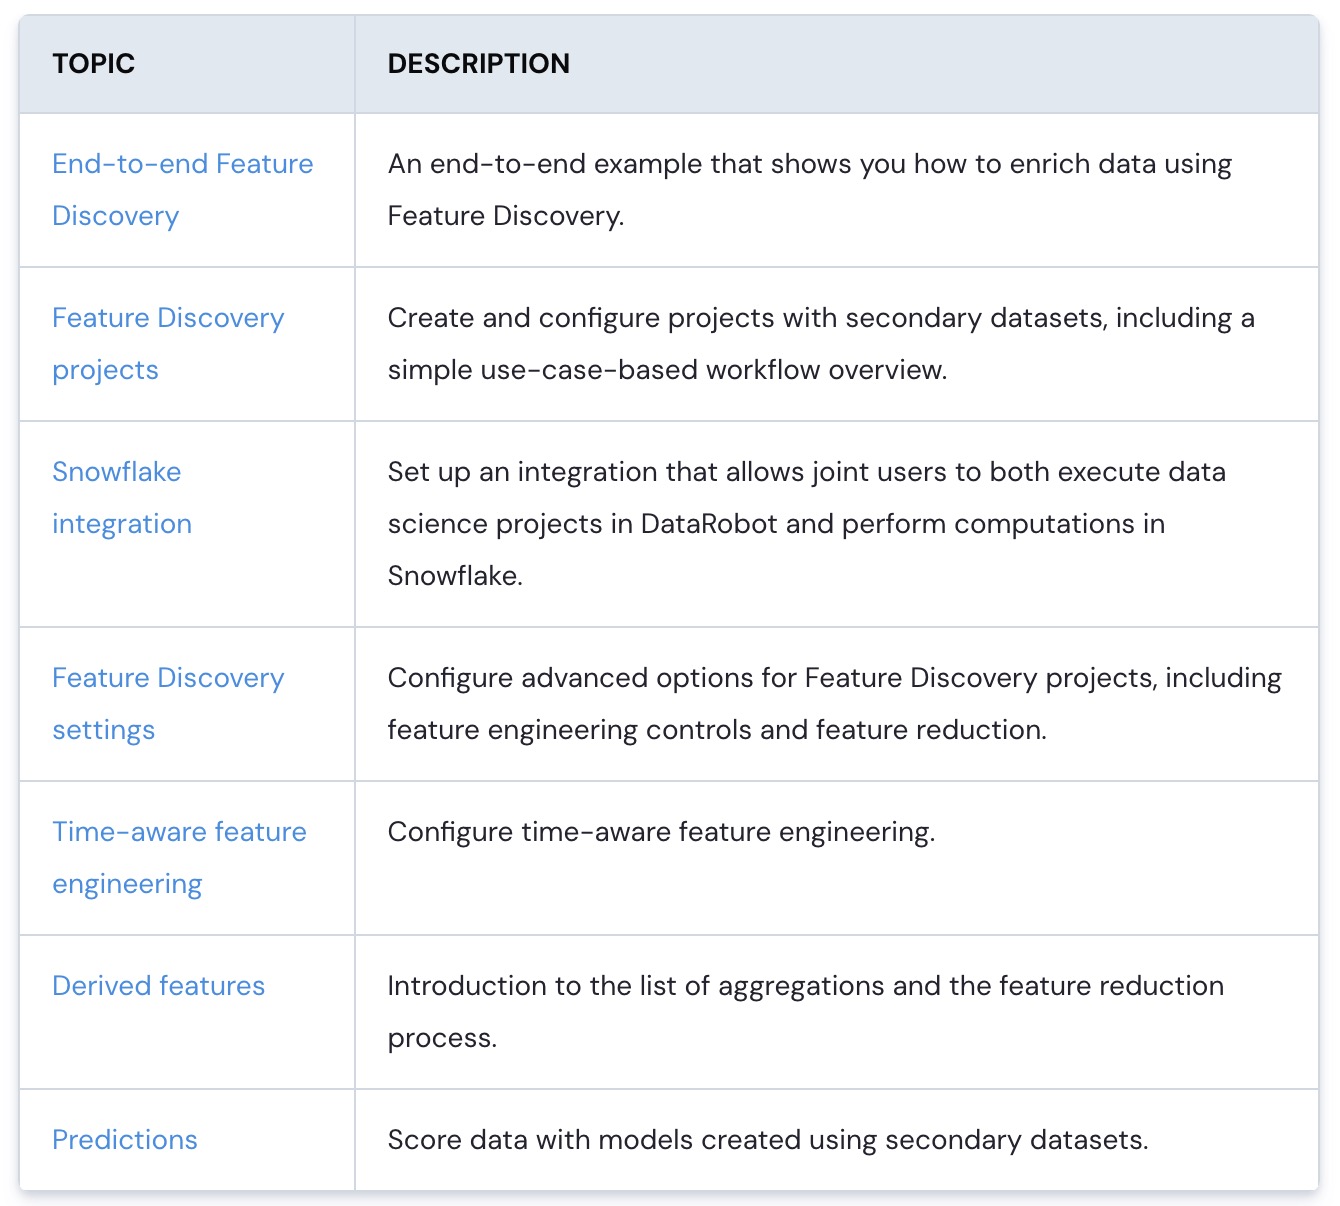Click the end-to-end example description text
Screen dimensions: 1340x1206
[x=810, y=190]
